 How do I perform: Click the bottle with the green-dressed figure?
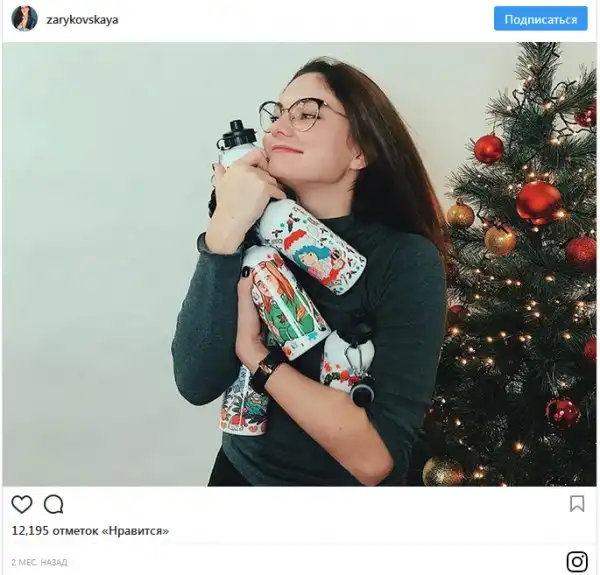click(285, 302)
